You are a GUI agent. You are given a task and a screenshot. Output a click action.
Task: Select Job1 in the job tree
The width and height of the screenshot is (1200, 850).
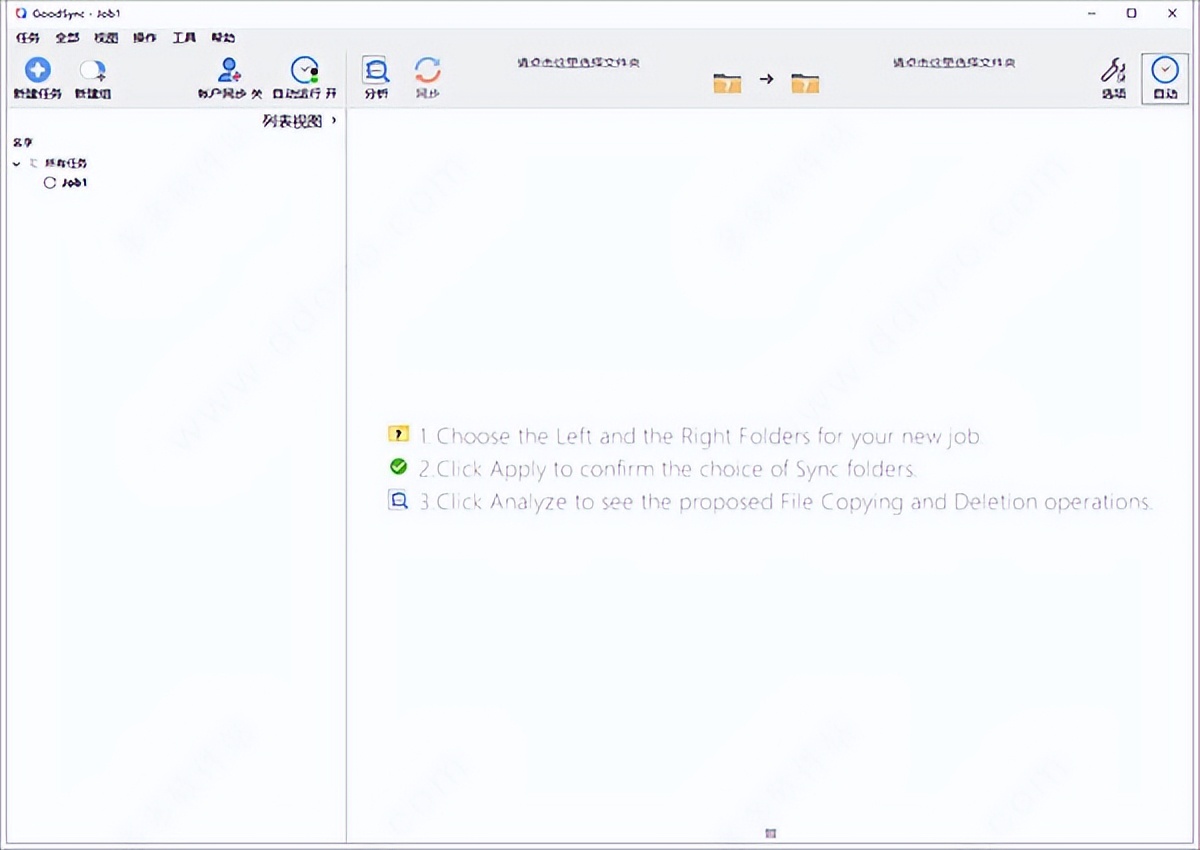click(x=74, y=183)
